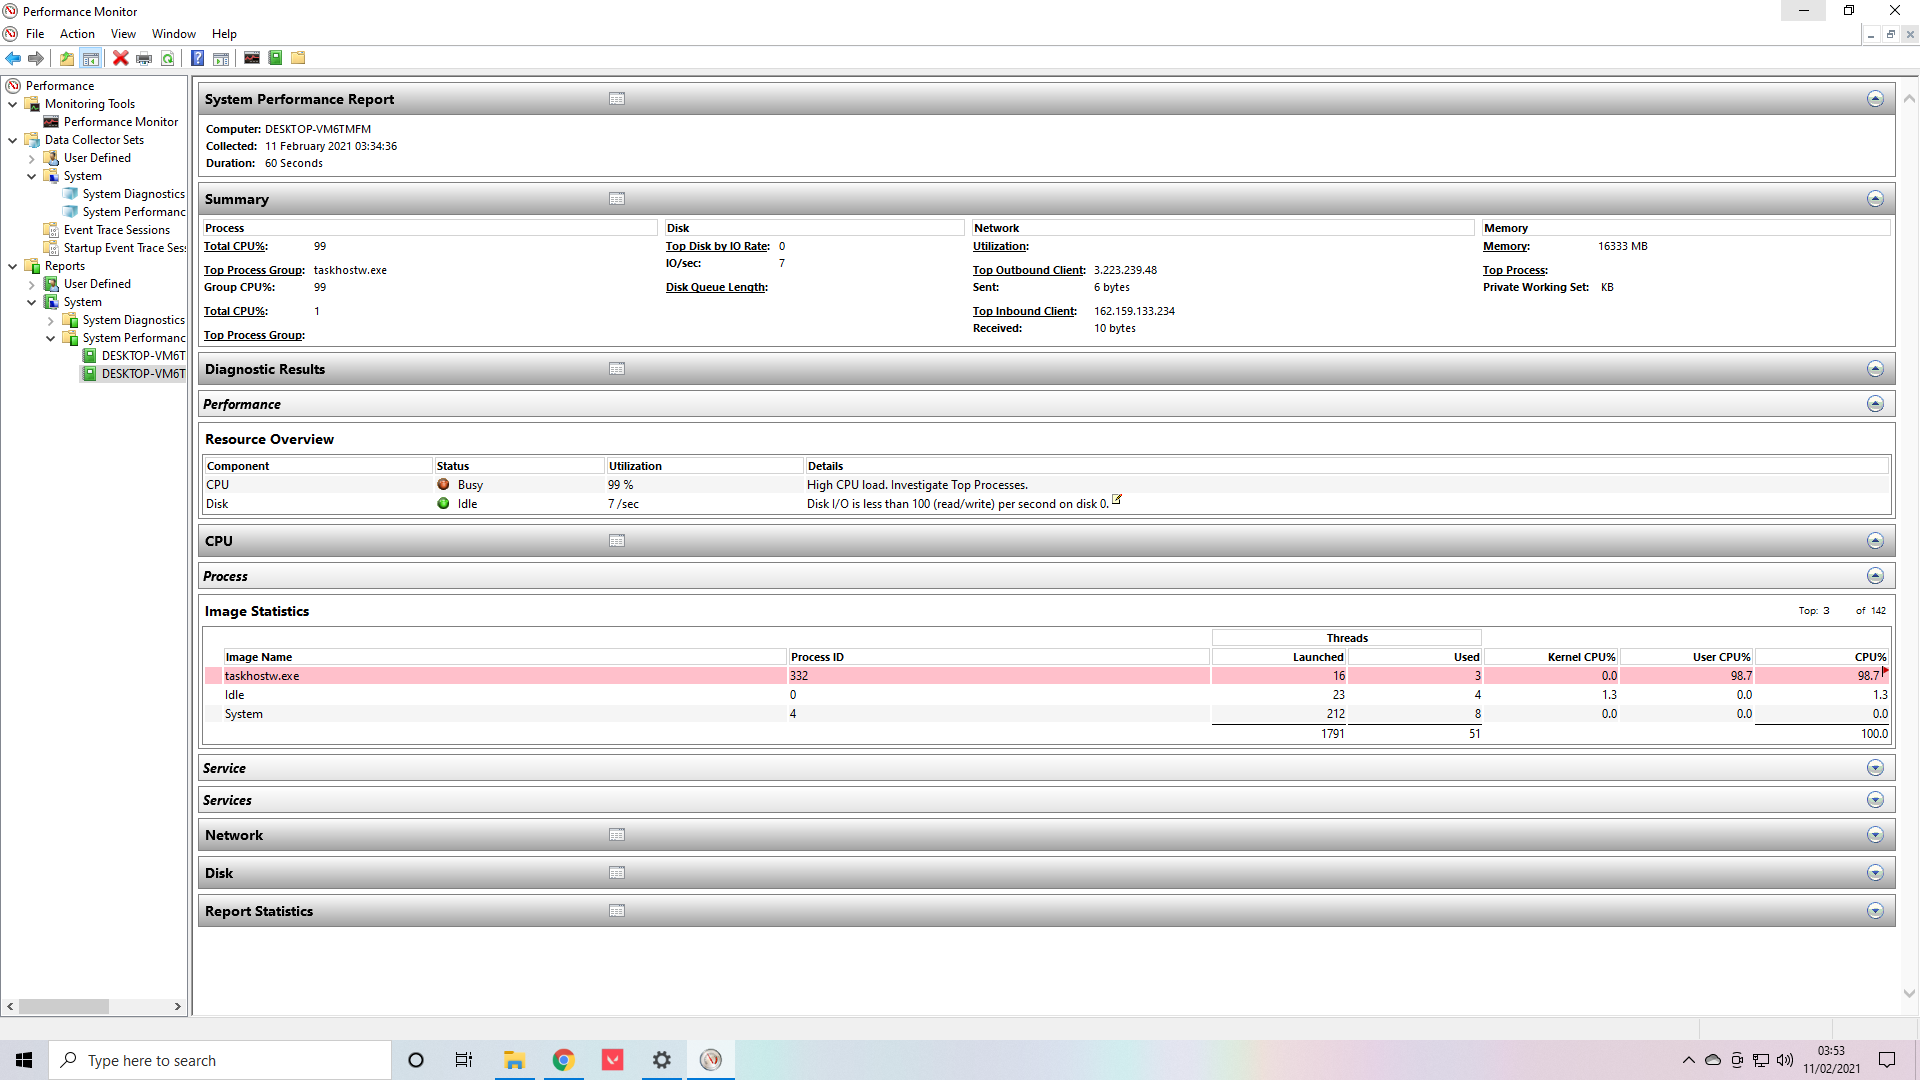Click the Top Outbound Client link
Viewport: 1920px width, 1080px height.
point(1028,270)
